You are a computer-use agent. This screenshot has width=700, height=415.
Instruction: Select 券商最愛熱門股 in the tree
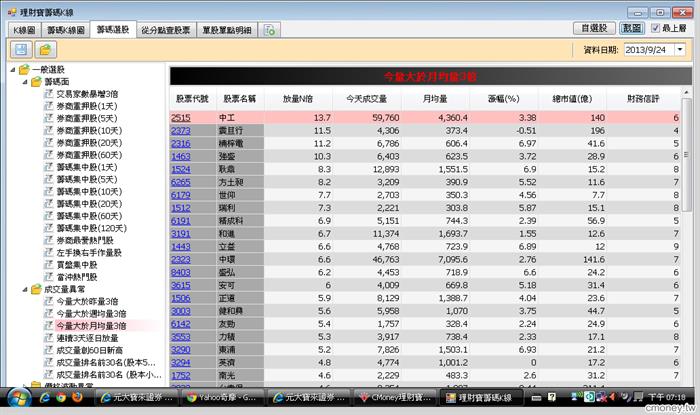(85, 241)
